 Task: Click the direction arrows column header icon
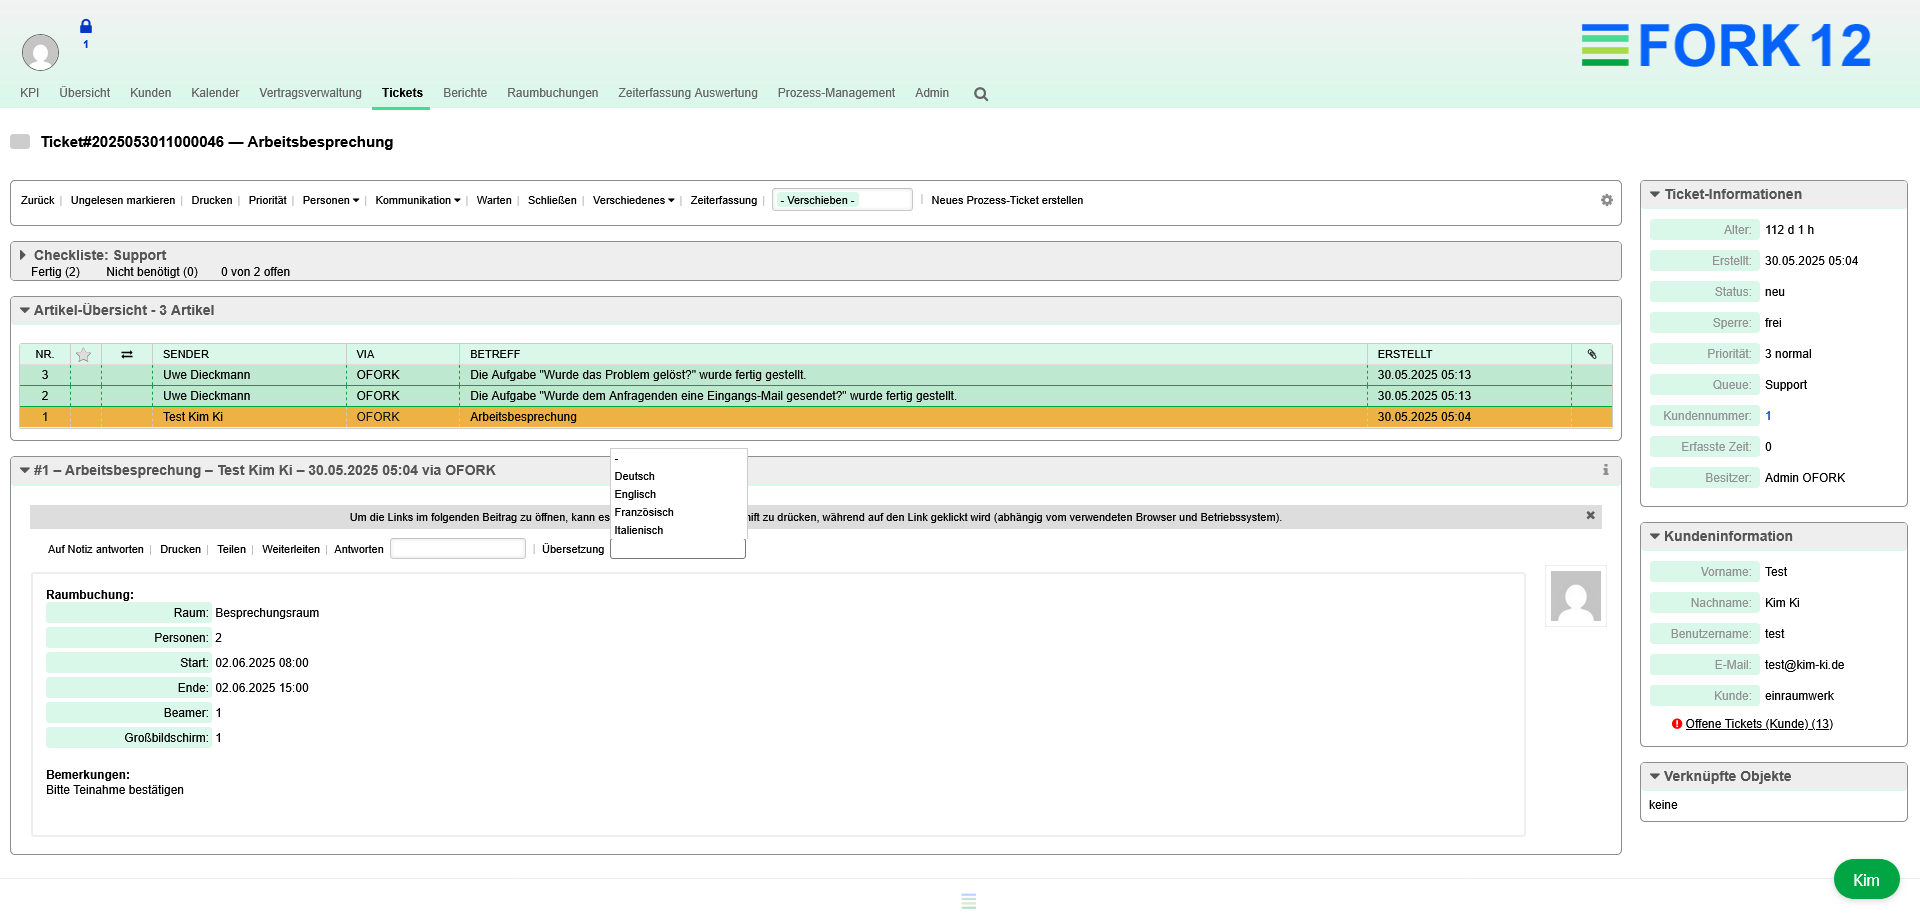[127, 355]
